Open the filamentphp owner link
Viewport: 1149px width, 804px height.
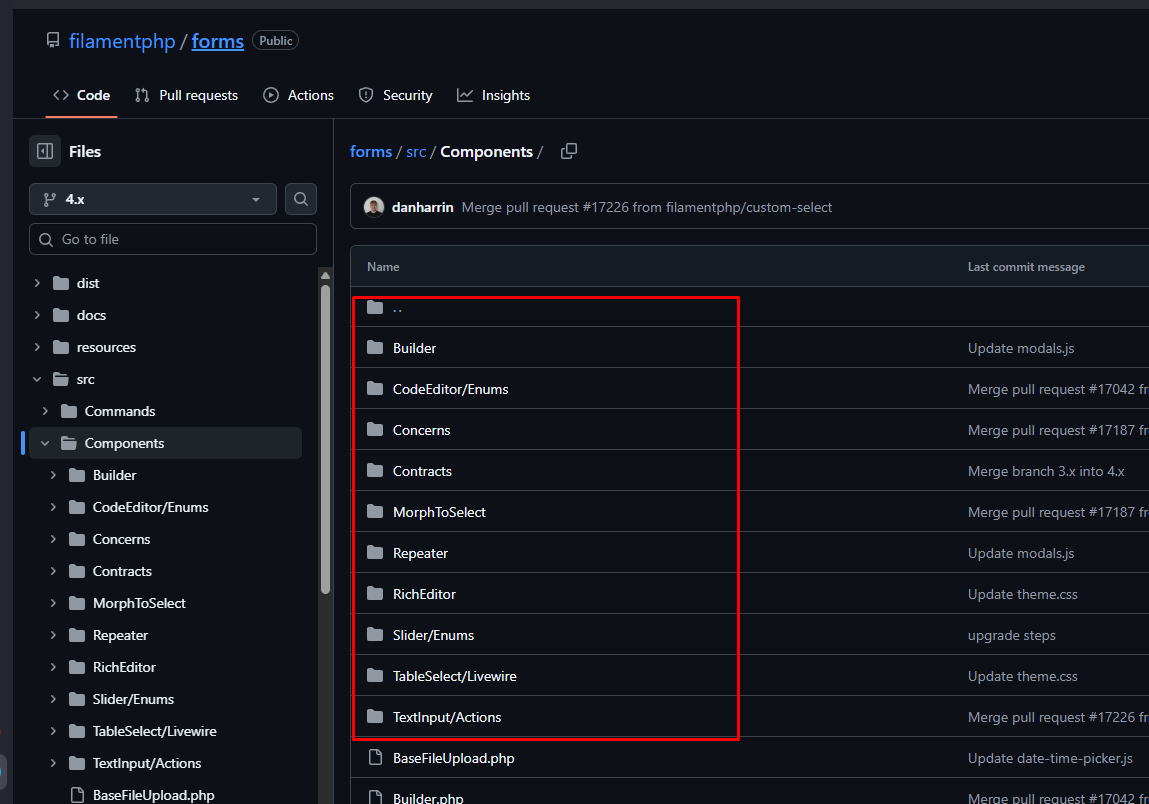(x=122, y=41)
